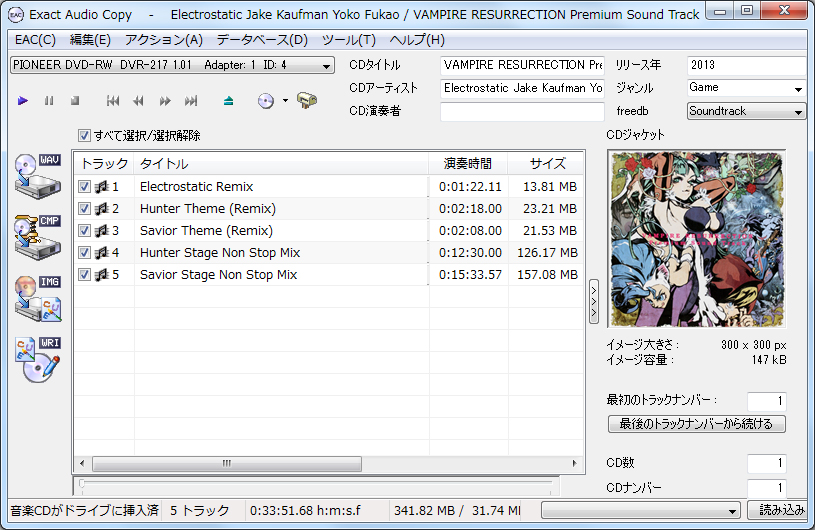The width and height of the screenshot is (815, 530).
Task: Uncheck track 4 Hunter Stage Non Stop Mix
Action: point(84,253)
